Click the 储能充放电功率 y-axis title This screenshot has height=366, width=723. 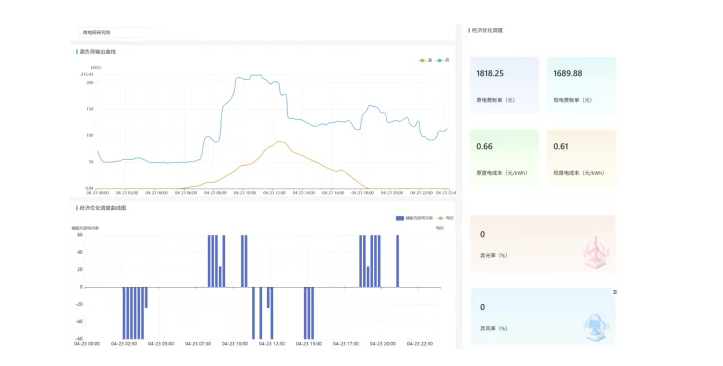(x=85, y=228)
